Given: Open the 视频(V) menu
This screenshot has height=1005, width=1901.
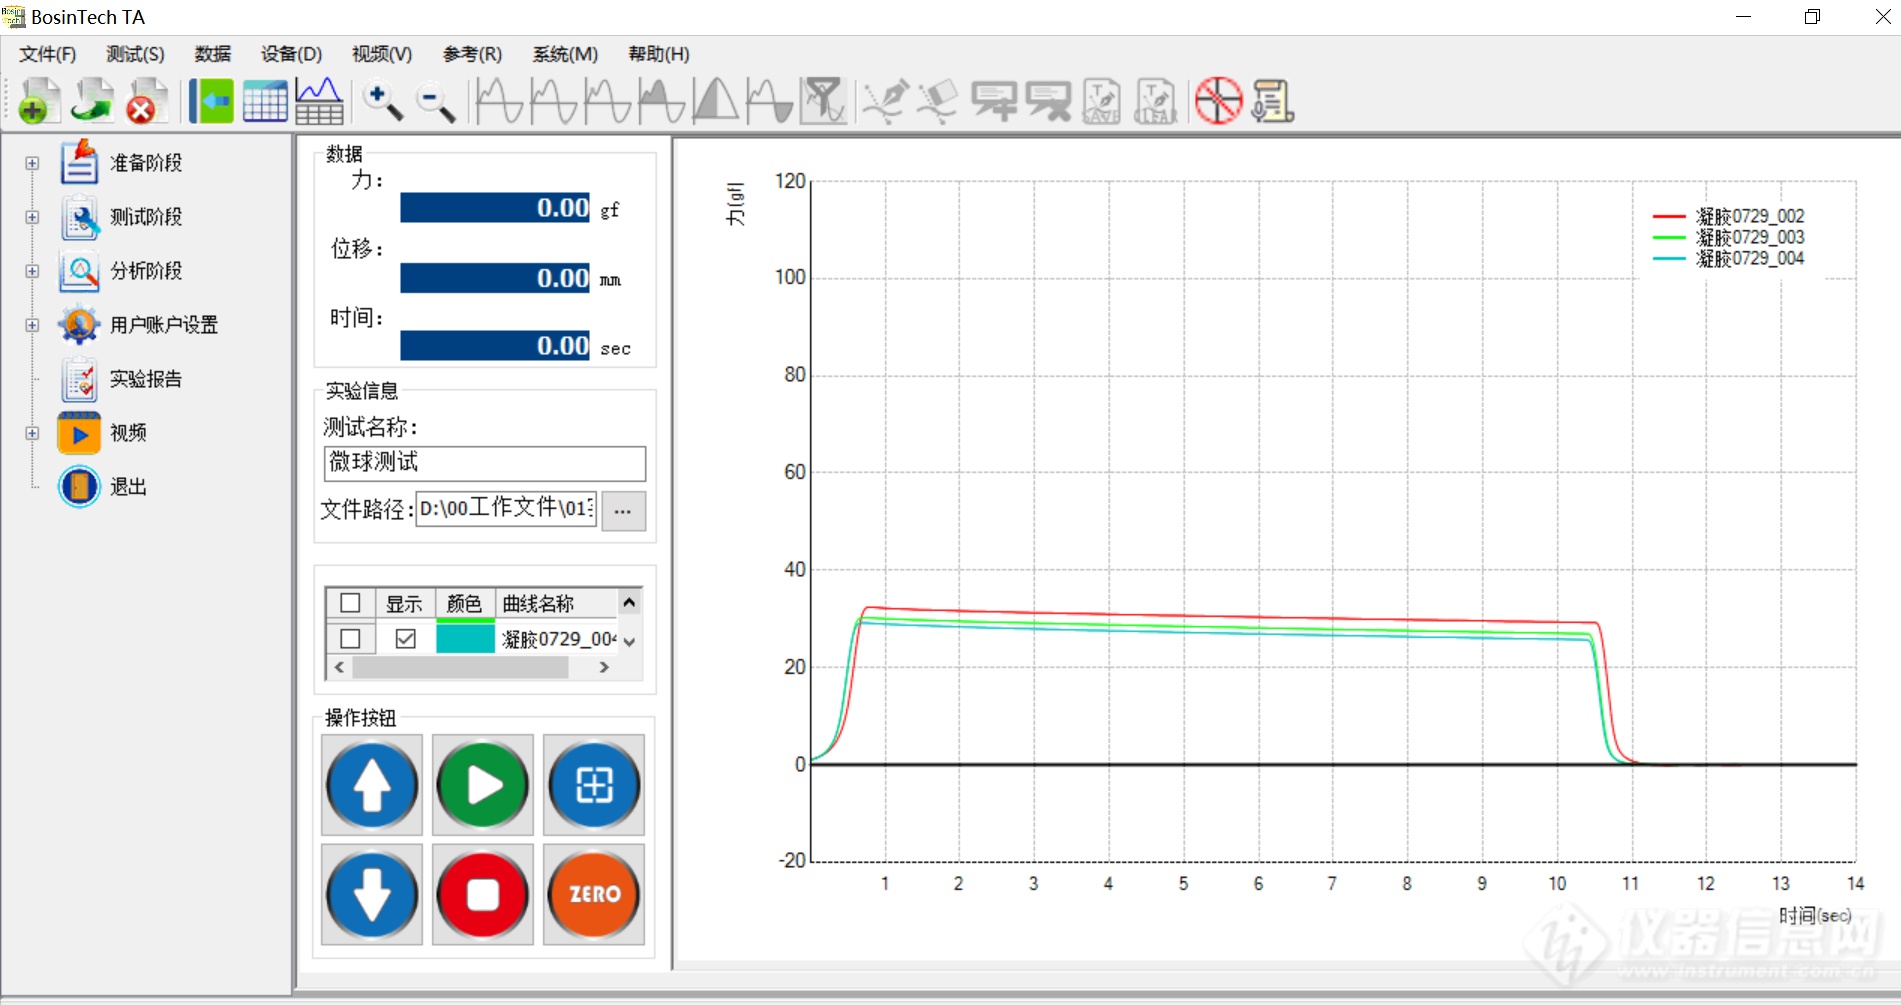Looking at the screenshot, I should (x=382, y=54).
